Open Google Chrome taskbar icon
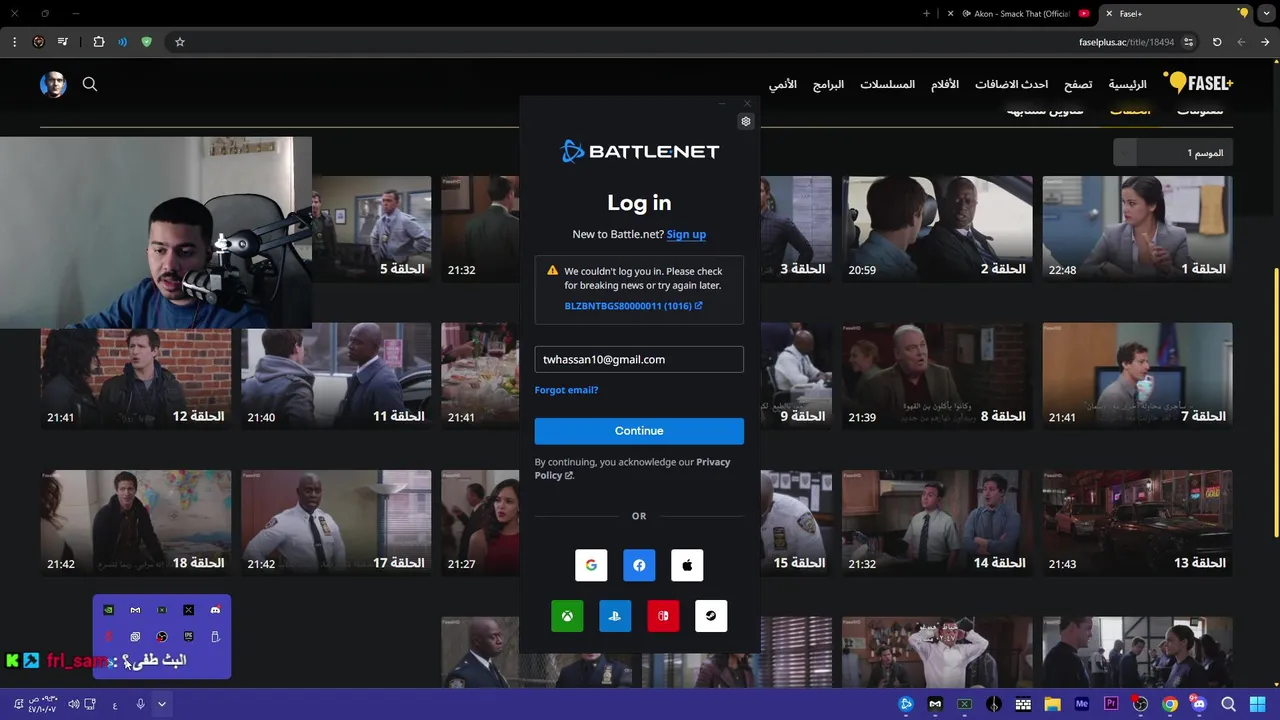This screenshot has width=1280, height=720. coord(1170,704)
